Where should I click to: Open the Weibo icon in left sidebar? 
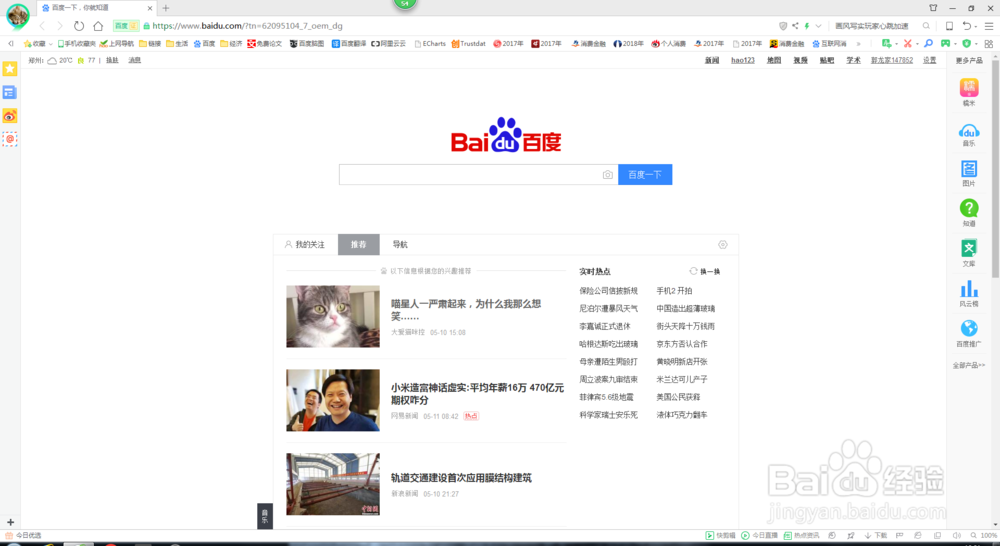[10, 116]
